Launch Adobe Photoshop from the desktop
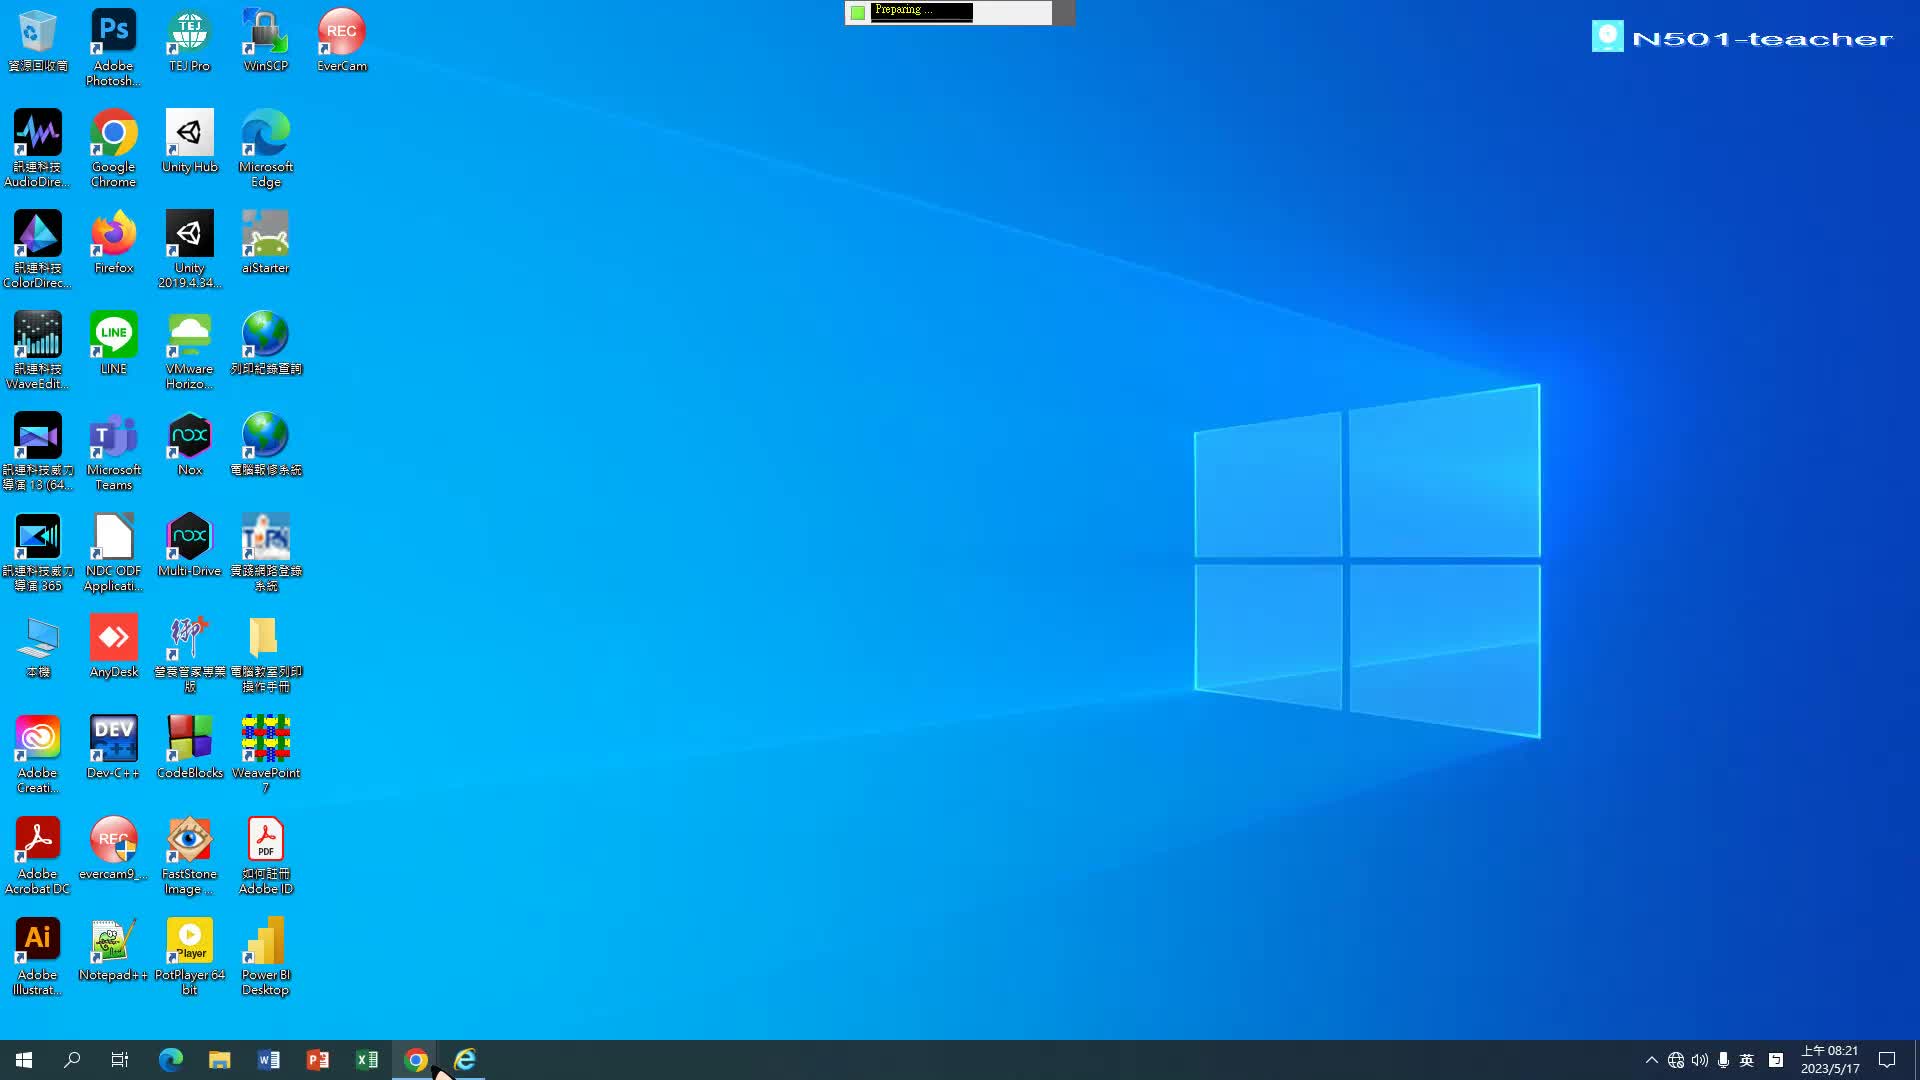Image resolution: width=1920 pixels, height=1080 pixels. (x=113, y=47)
